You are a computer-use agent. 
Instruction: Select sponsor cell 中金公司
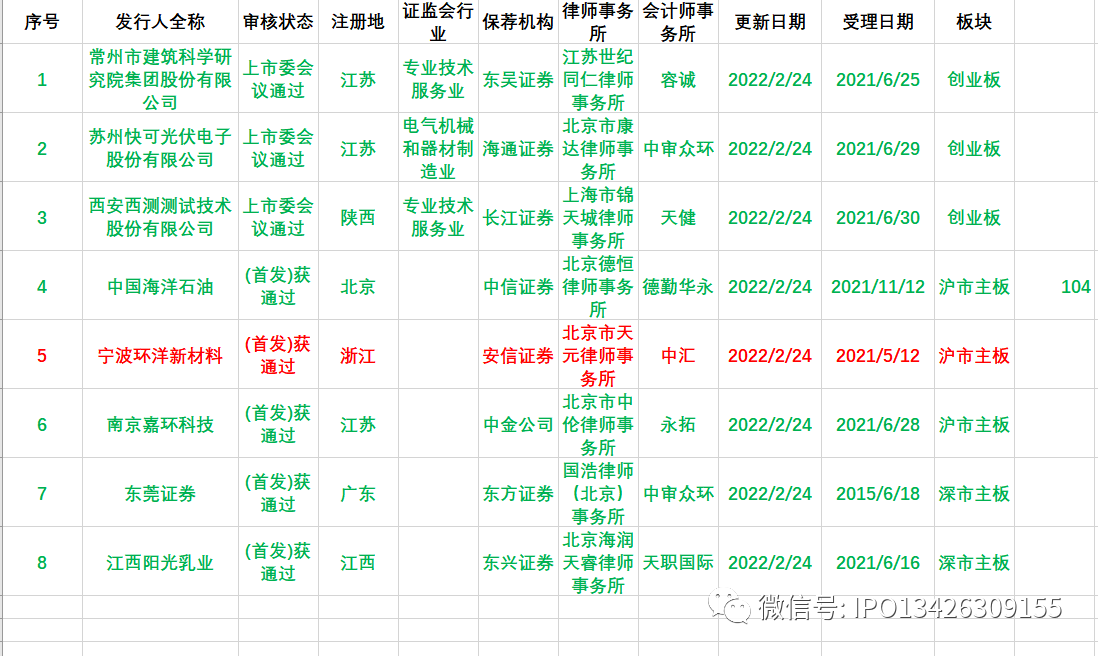[518, 424]
